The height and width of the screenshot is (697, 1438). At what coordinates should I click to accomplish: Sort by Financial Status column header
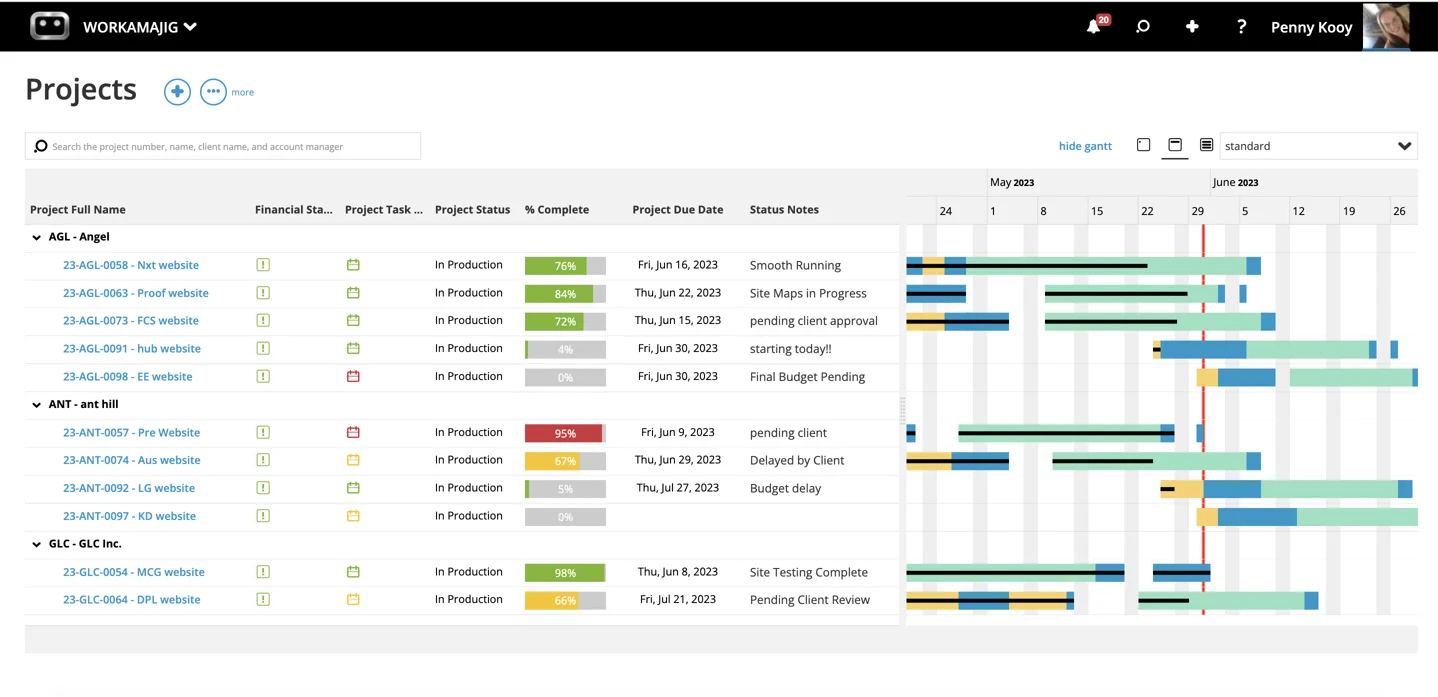294,210
